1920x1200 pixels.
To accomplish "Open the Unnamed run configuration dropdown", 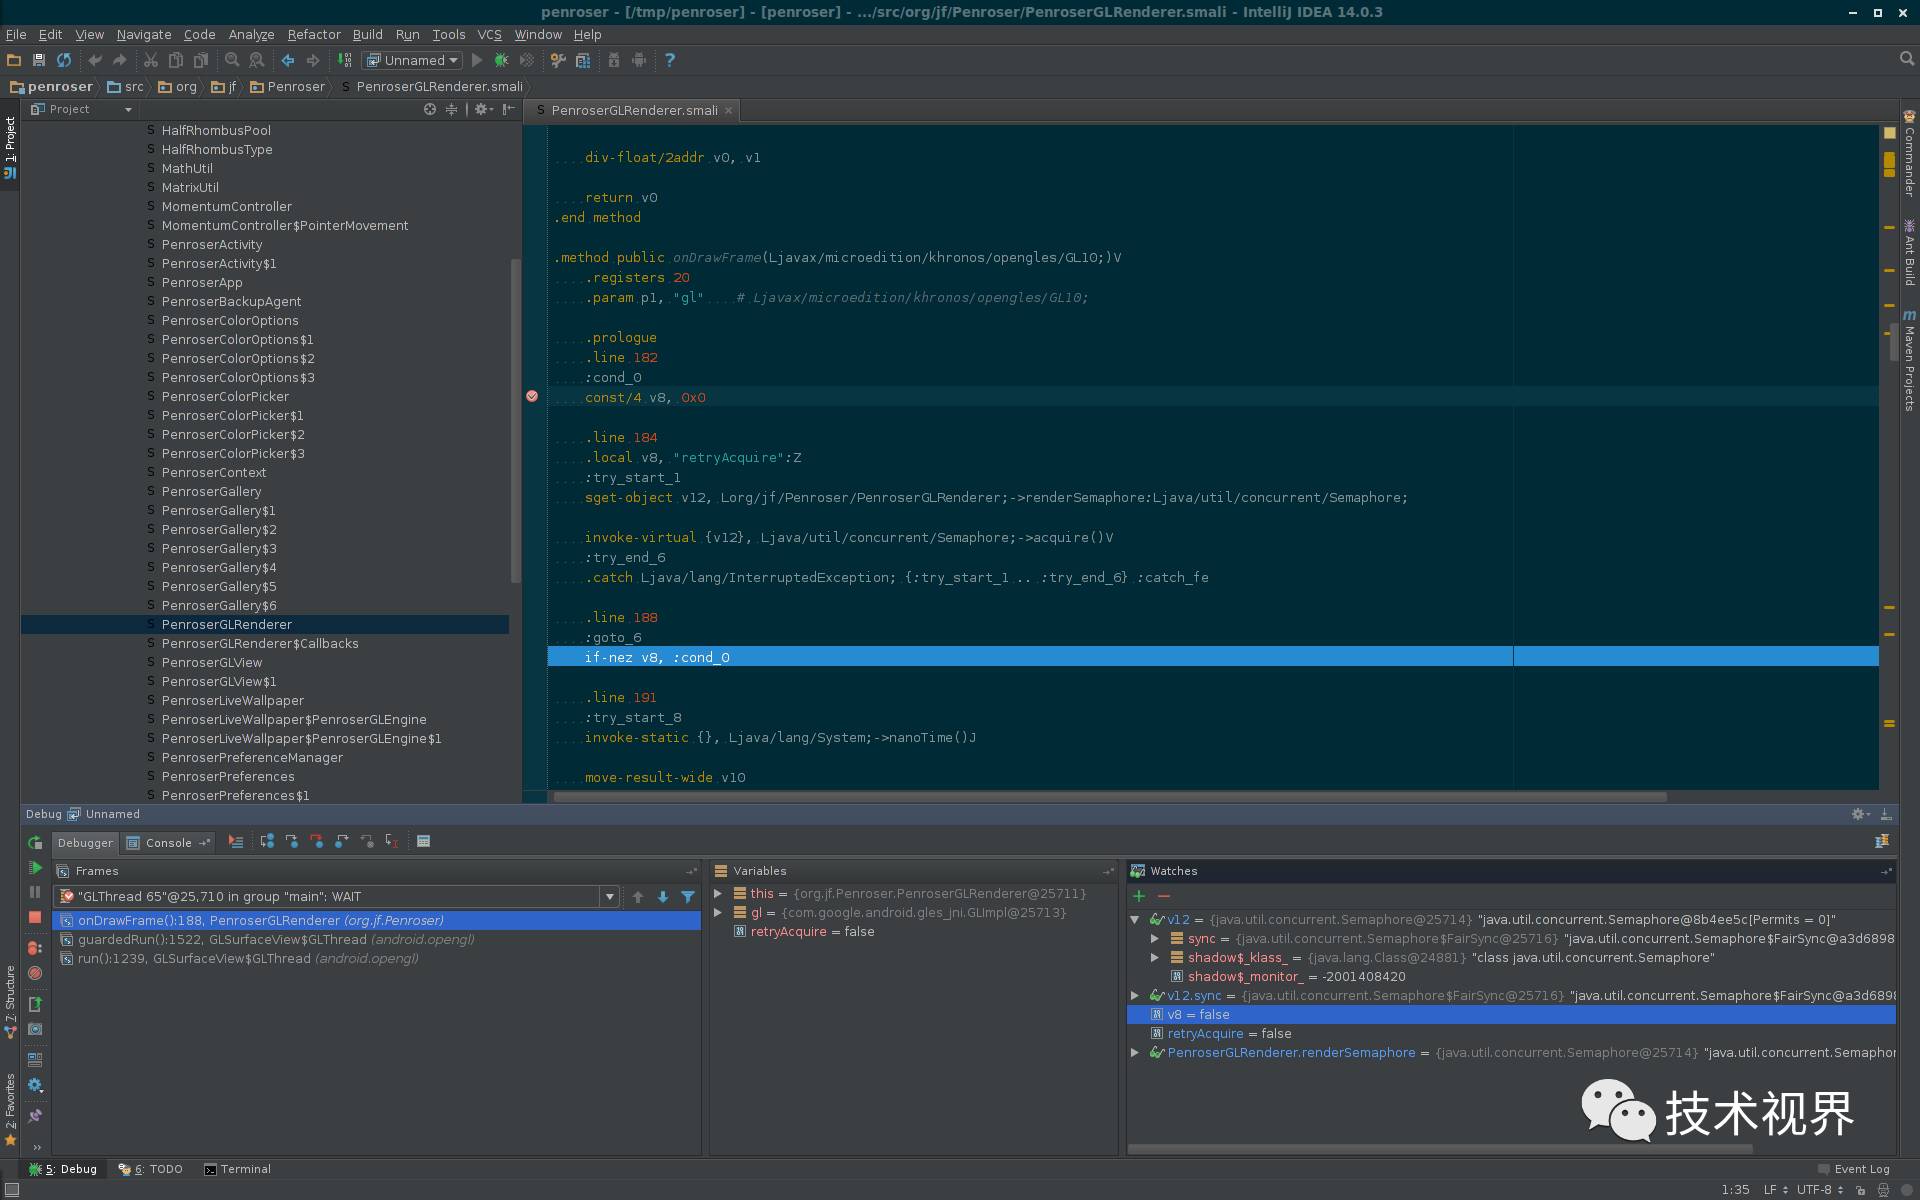I will (x=413, y=60).
